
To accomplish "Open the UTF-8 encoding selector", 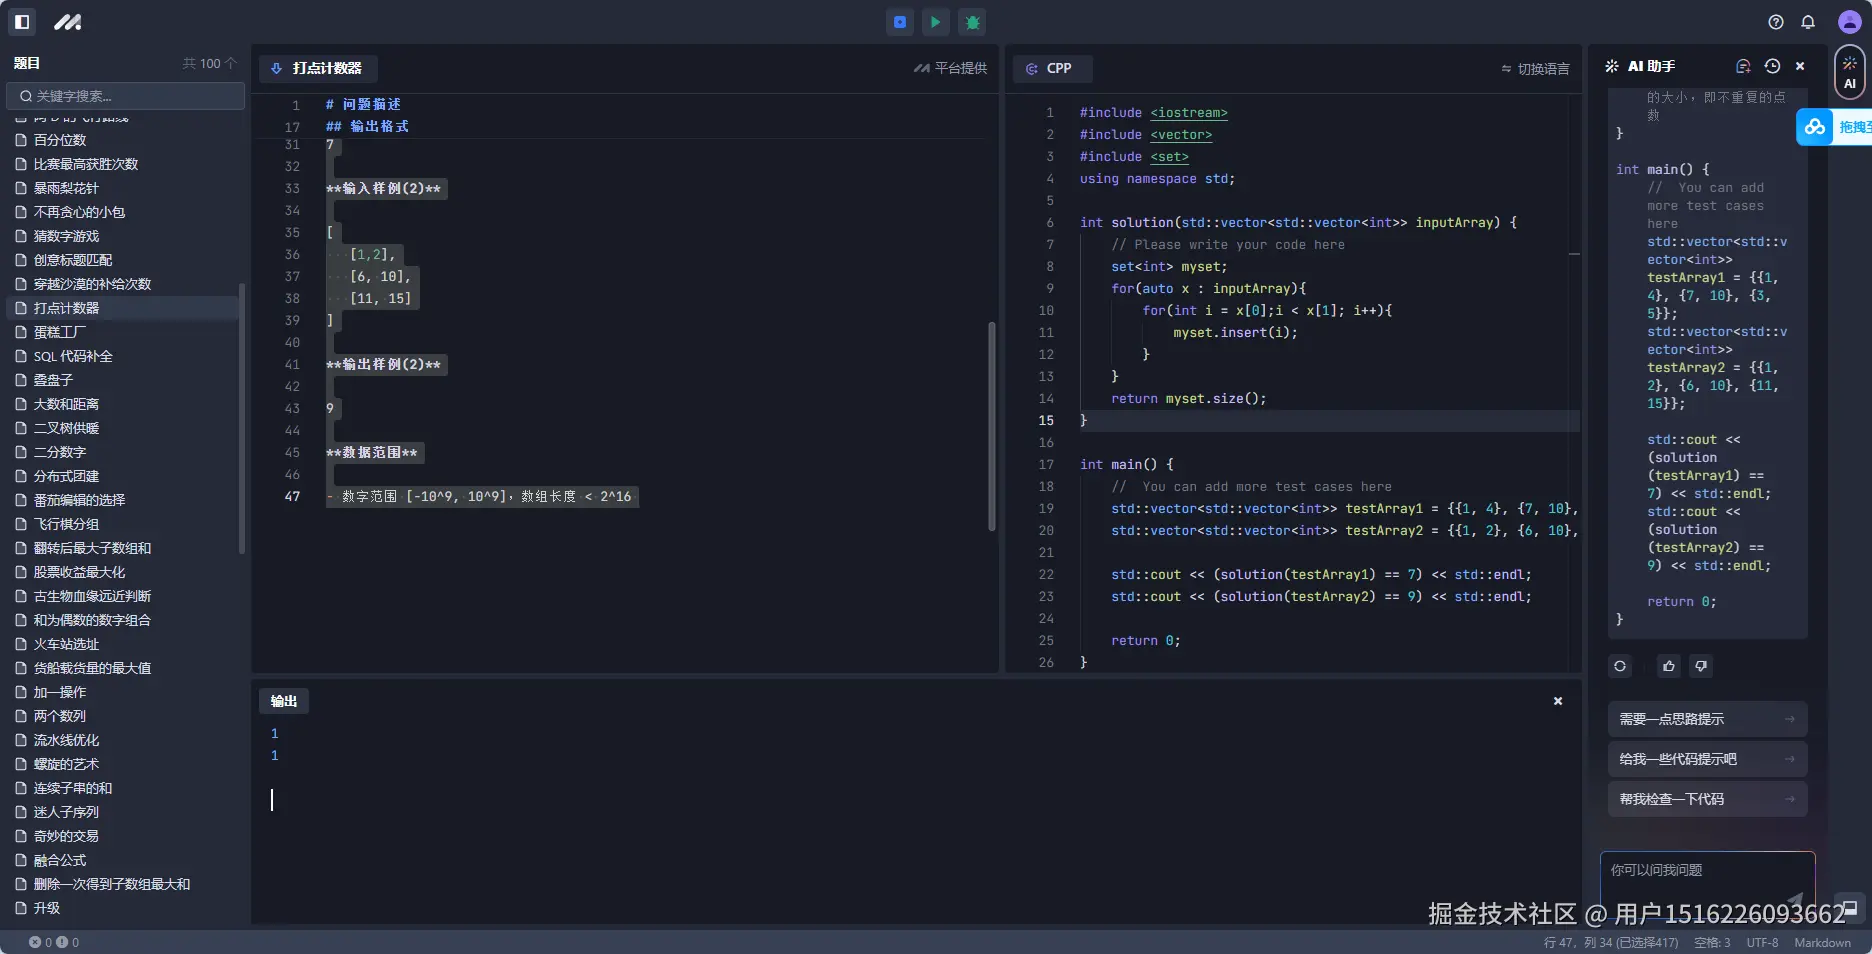I will tap(1762, 942).
